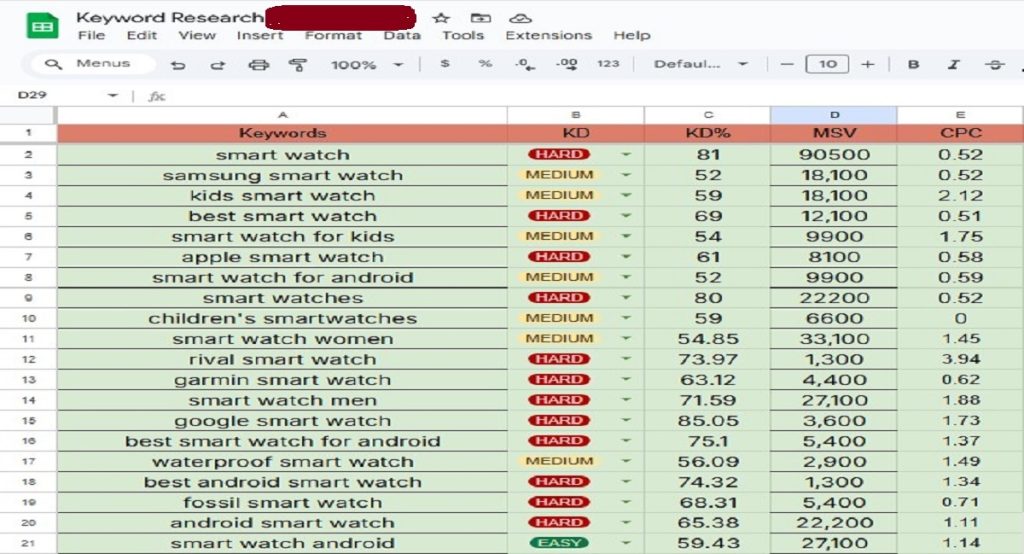1024x554 pixels.
Task: Open the 123 number formats menu
Action: (608, 64)
